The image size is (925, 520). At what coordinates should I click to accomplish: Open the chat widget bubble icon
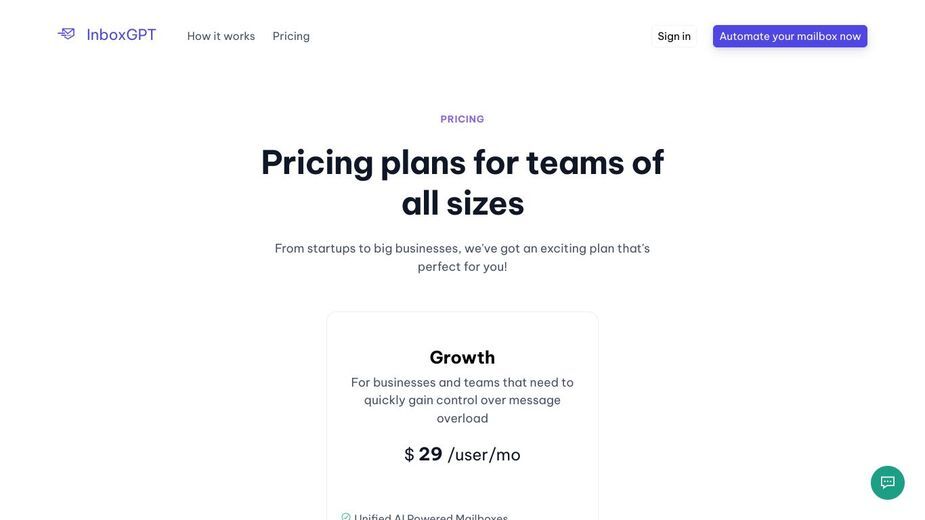tap(887, 482)
